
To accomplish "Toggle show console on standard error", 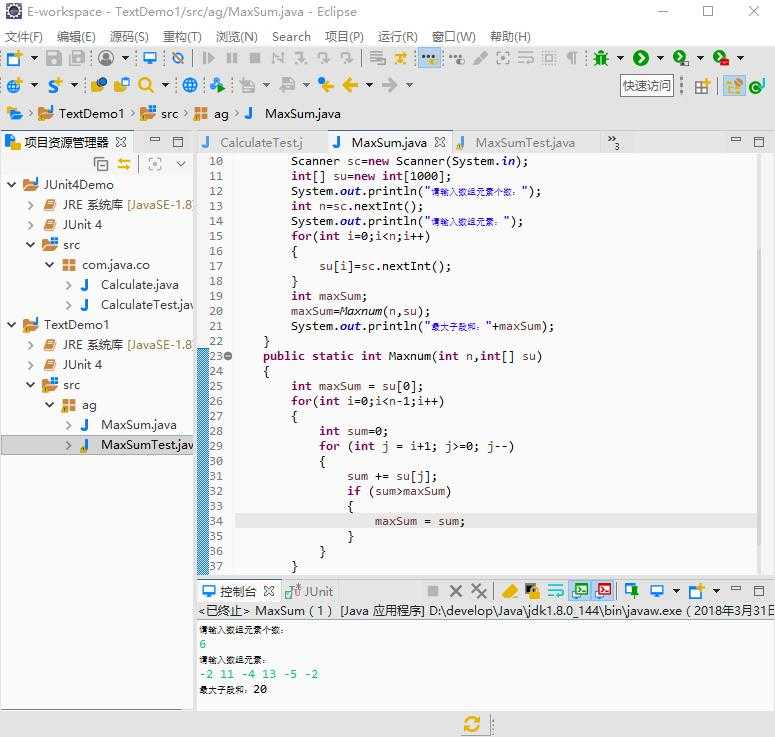I will tap(604, 590).
